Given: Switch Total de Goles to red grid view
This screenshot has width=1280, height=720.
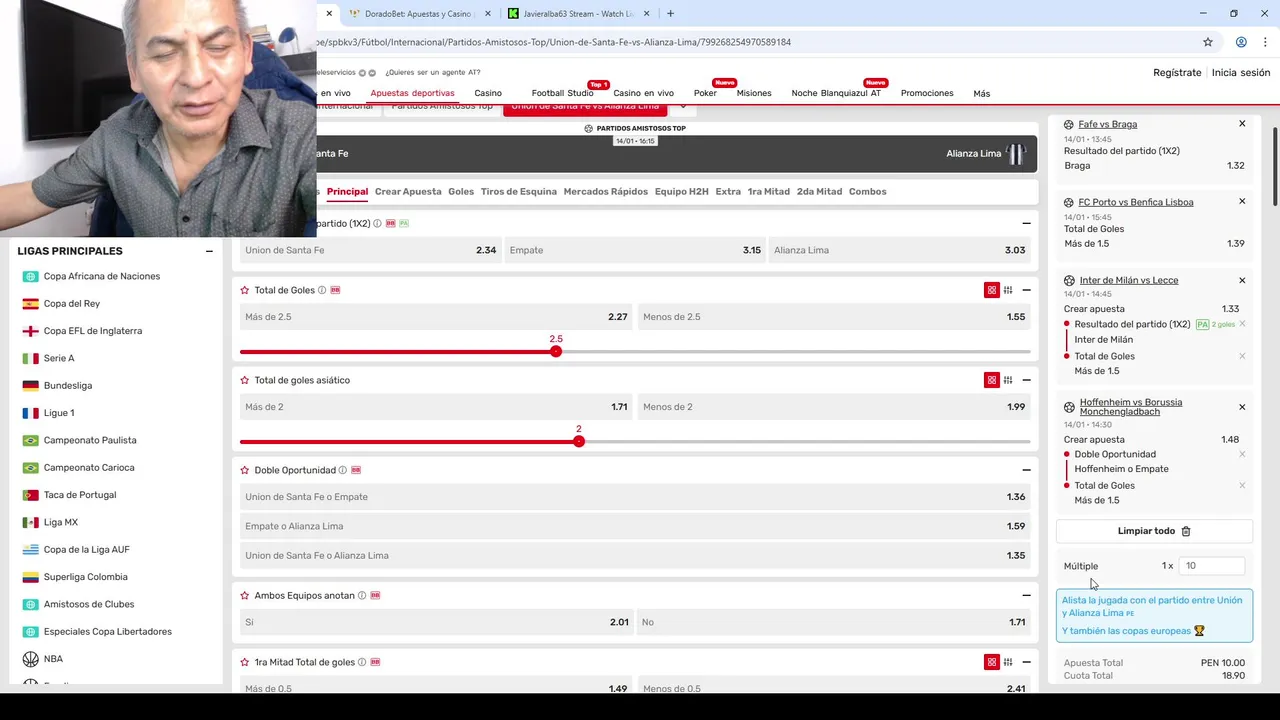Looking at the screenshot, I should click(992, 290).
